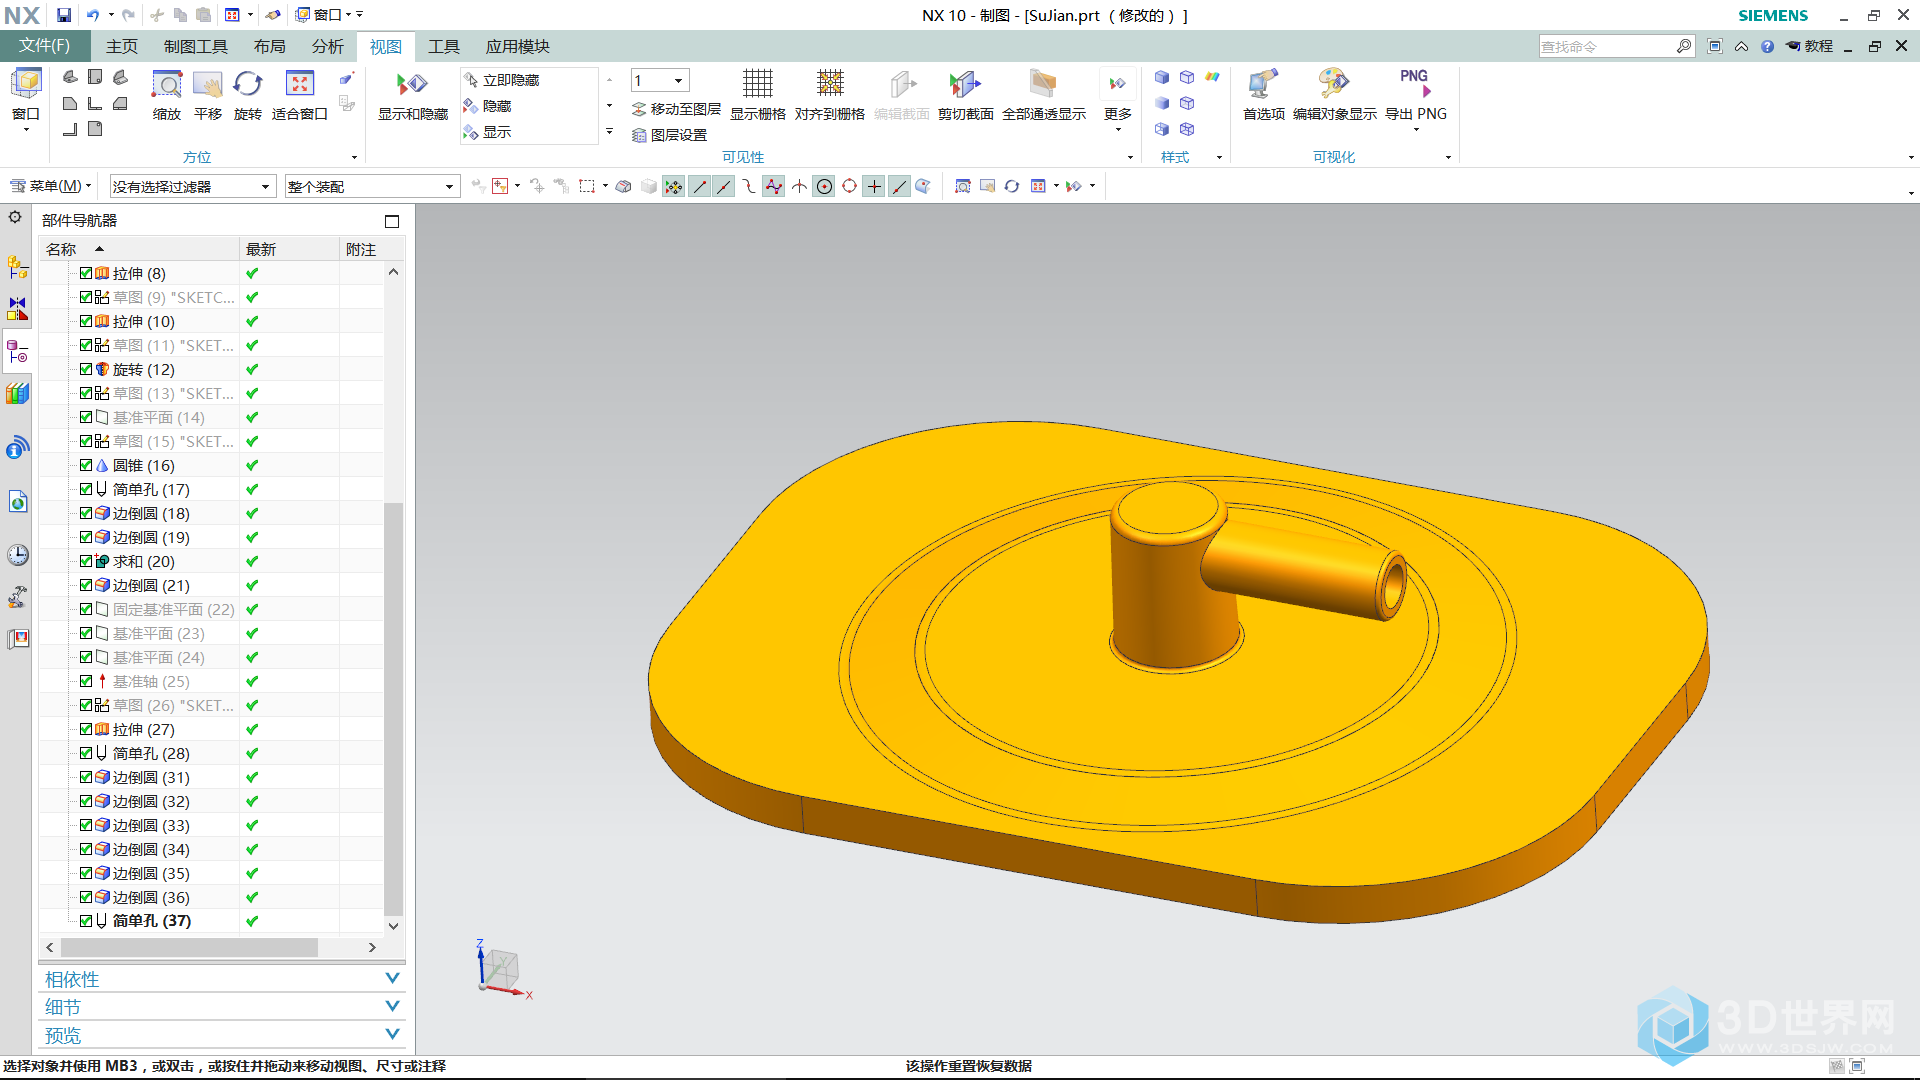Image resolution: width=1920 pixels, height=1080 pixels.
Task: Toggle the 边倒圆 (36) feature checkbox
Action: click(x=86, y=897)
